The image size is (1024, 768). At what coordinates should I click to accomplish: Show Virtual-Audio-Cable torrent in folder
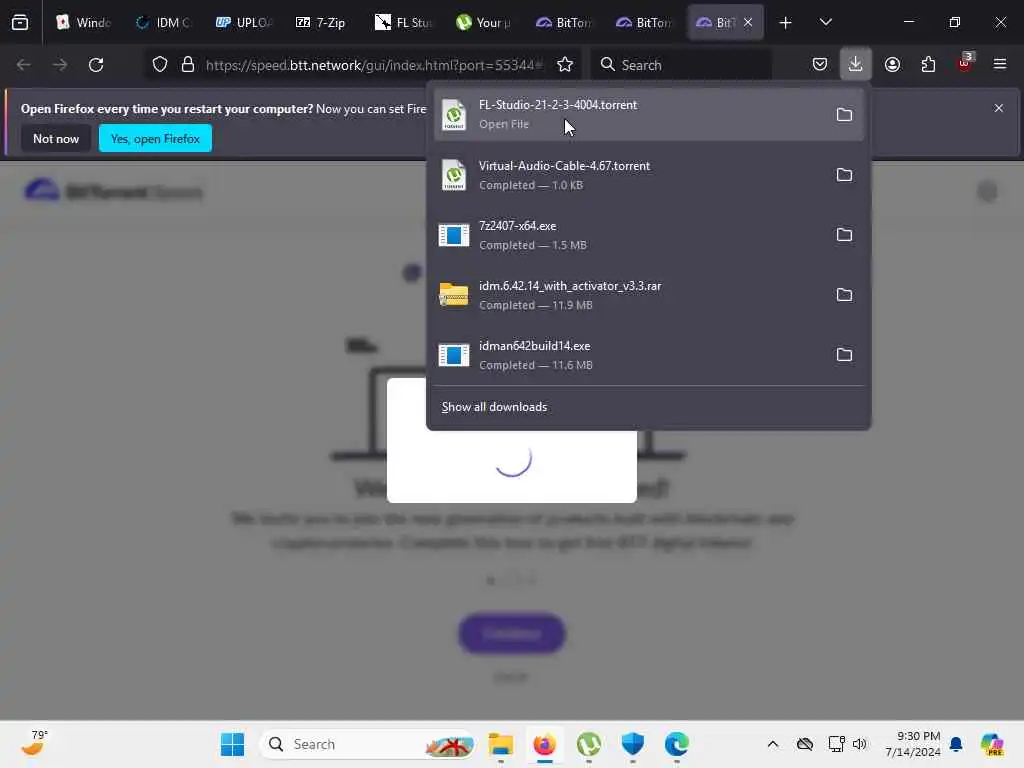(x=844, y=175)
